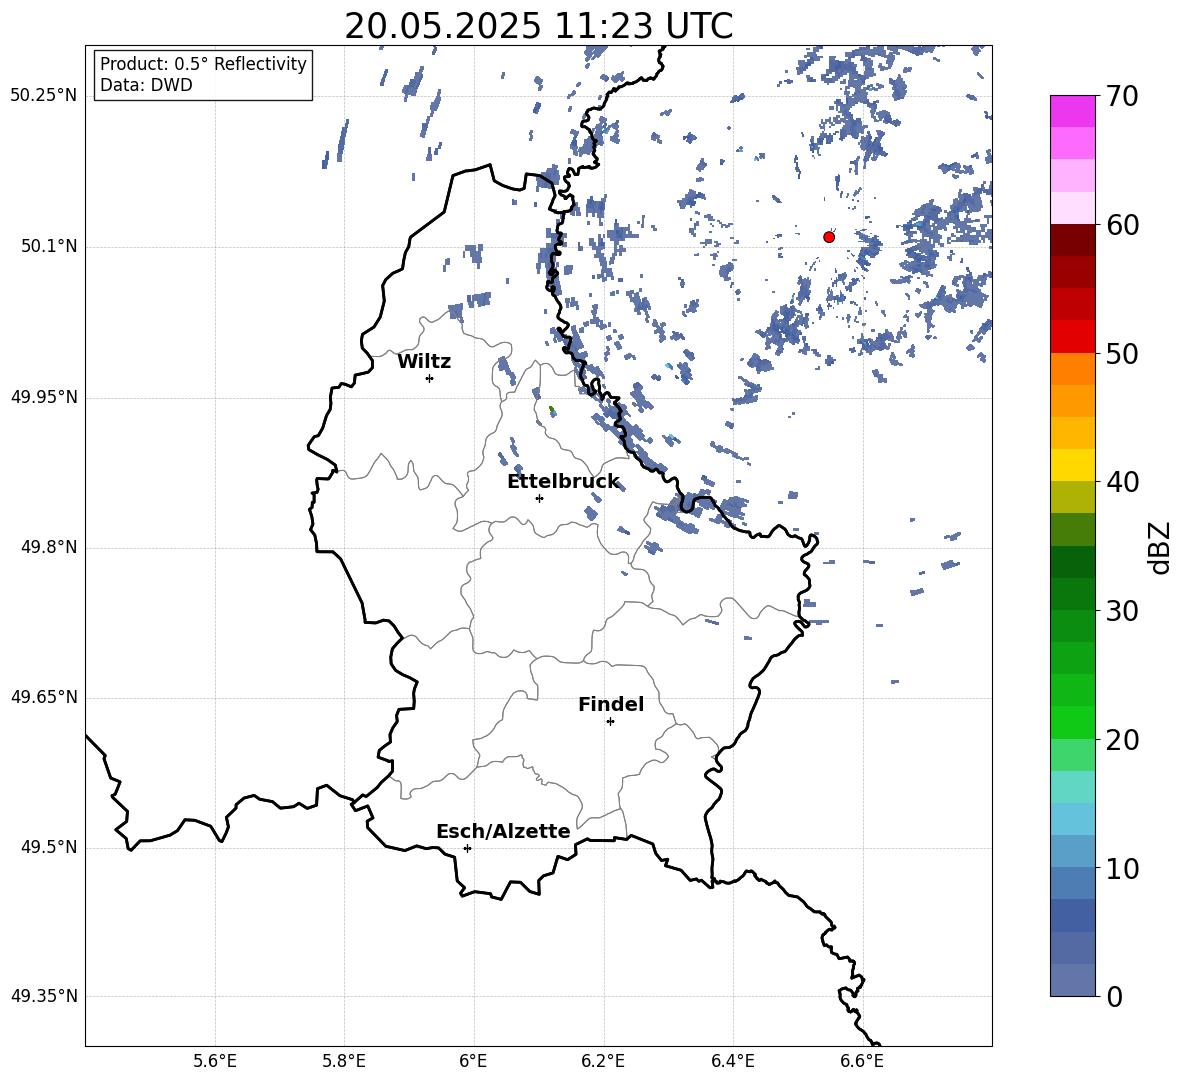Viewport: 1184px width, 1081px height.
Task: Click the Data: DWD text
Action: 146,85
